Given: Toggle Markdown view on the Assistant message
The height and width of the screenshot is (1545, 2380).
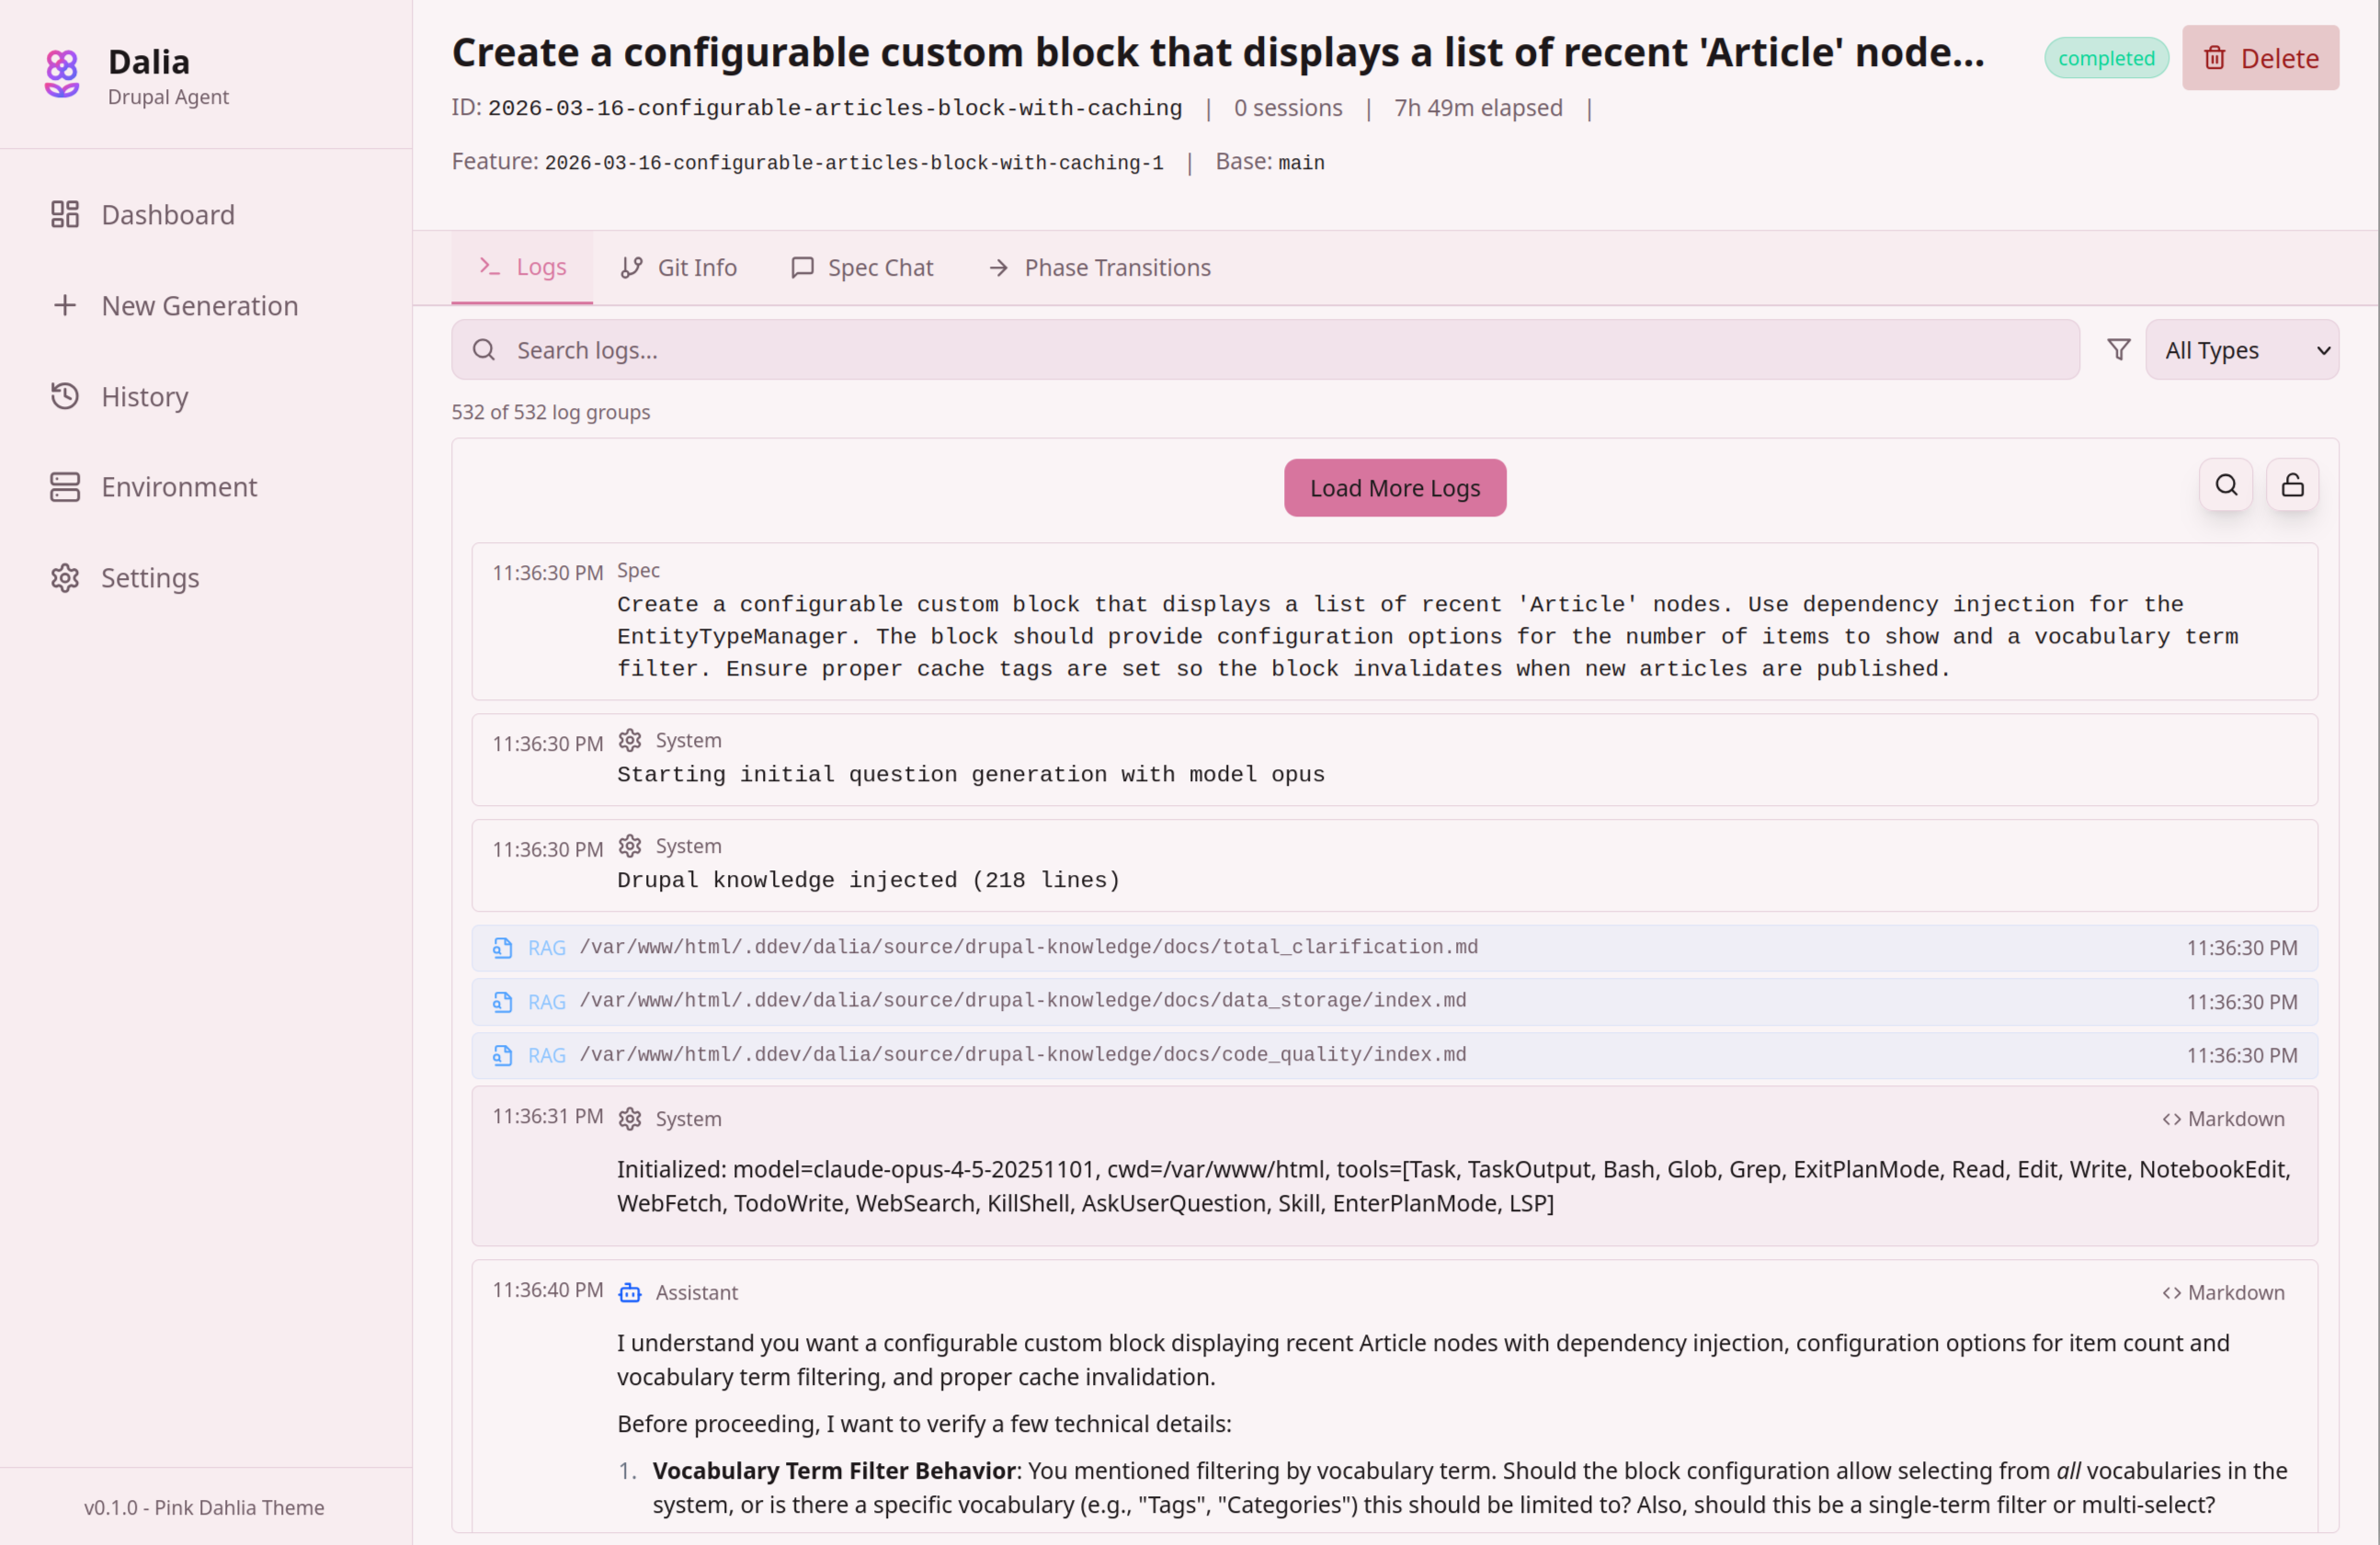Looking at the screenshot, I should pos(2222,1292).
